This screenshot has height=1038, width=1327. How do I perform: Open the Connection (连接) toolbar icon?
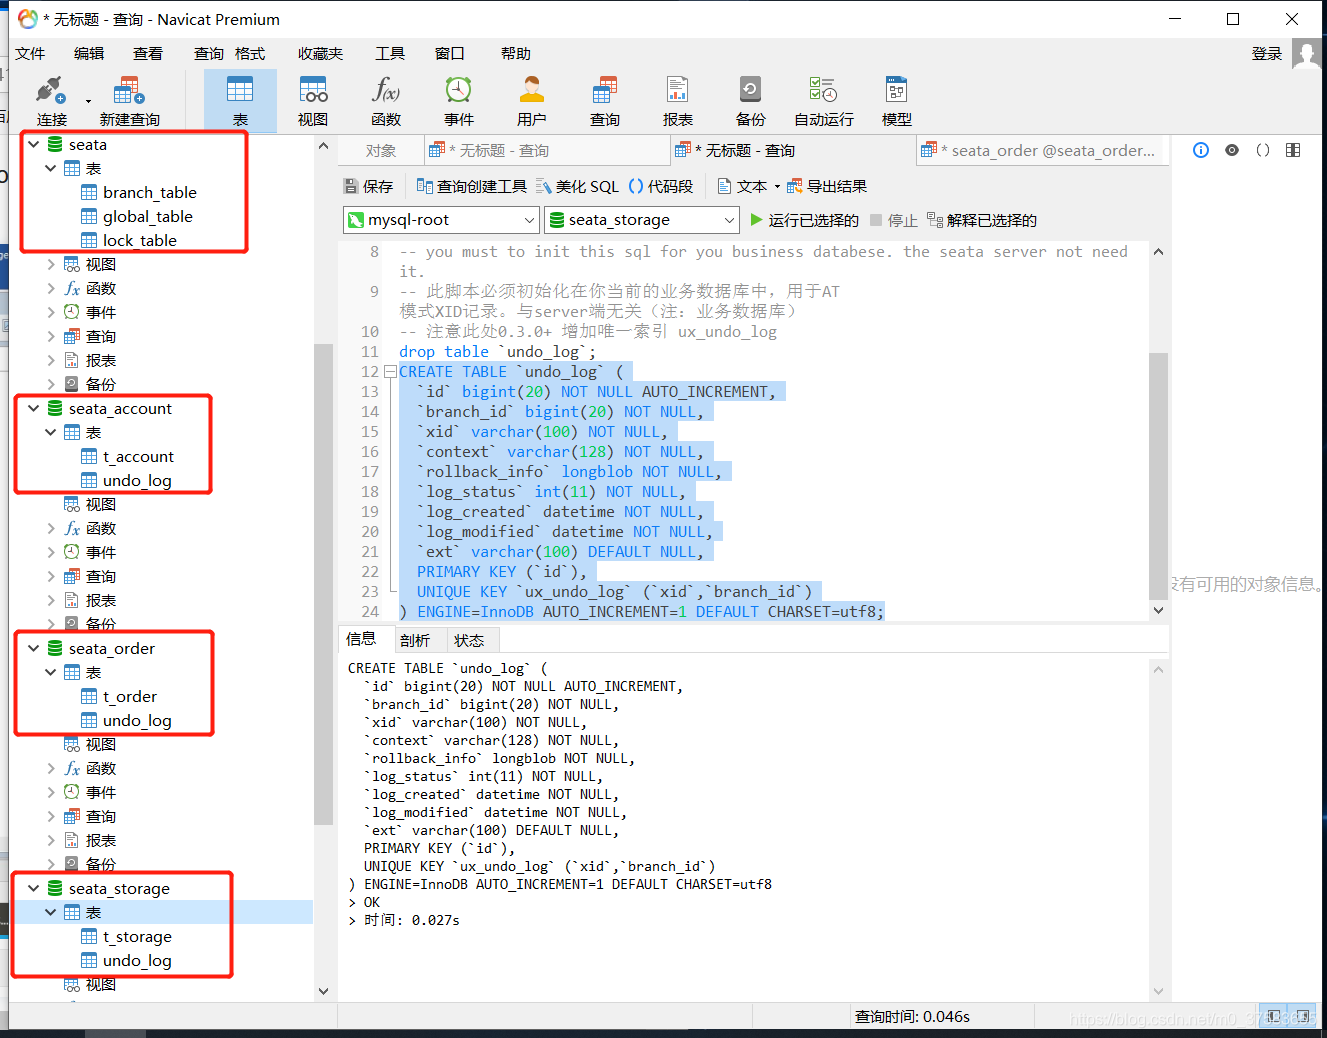point(51,101)
